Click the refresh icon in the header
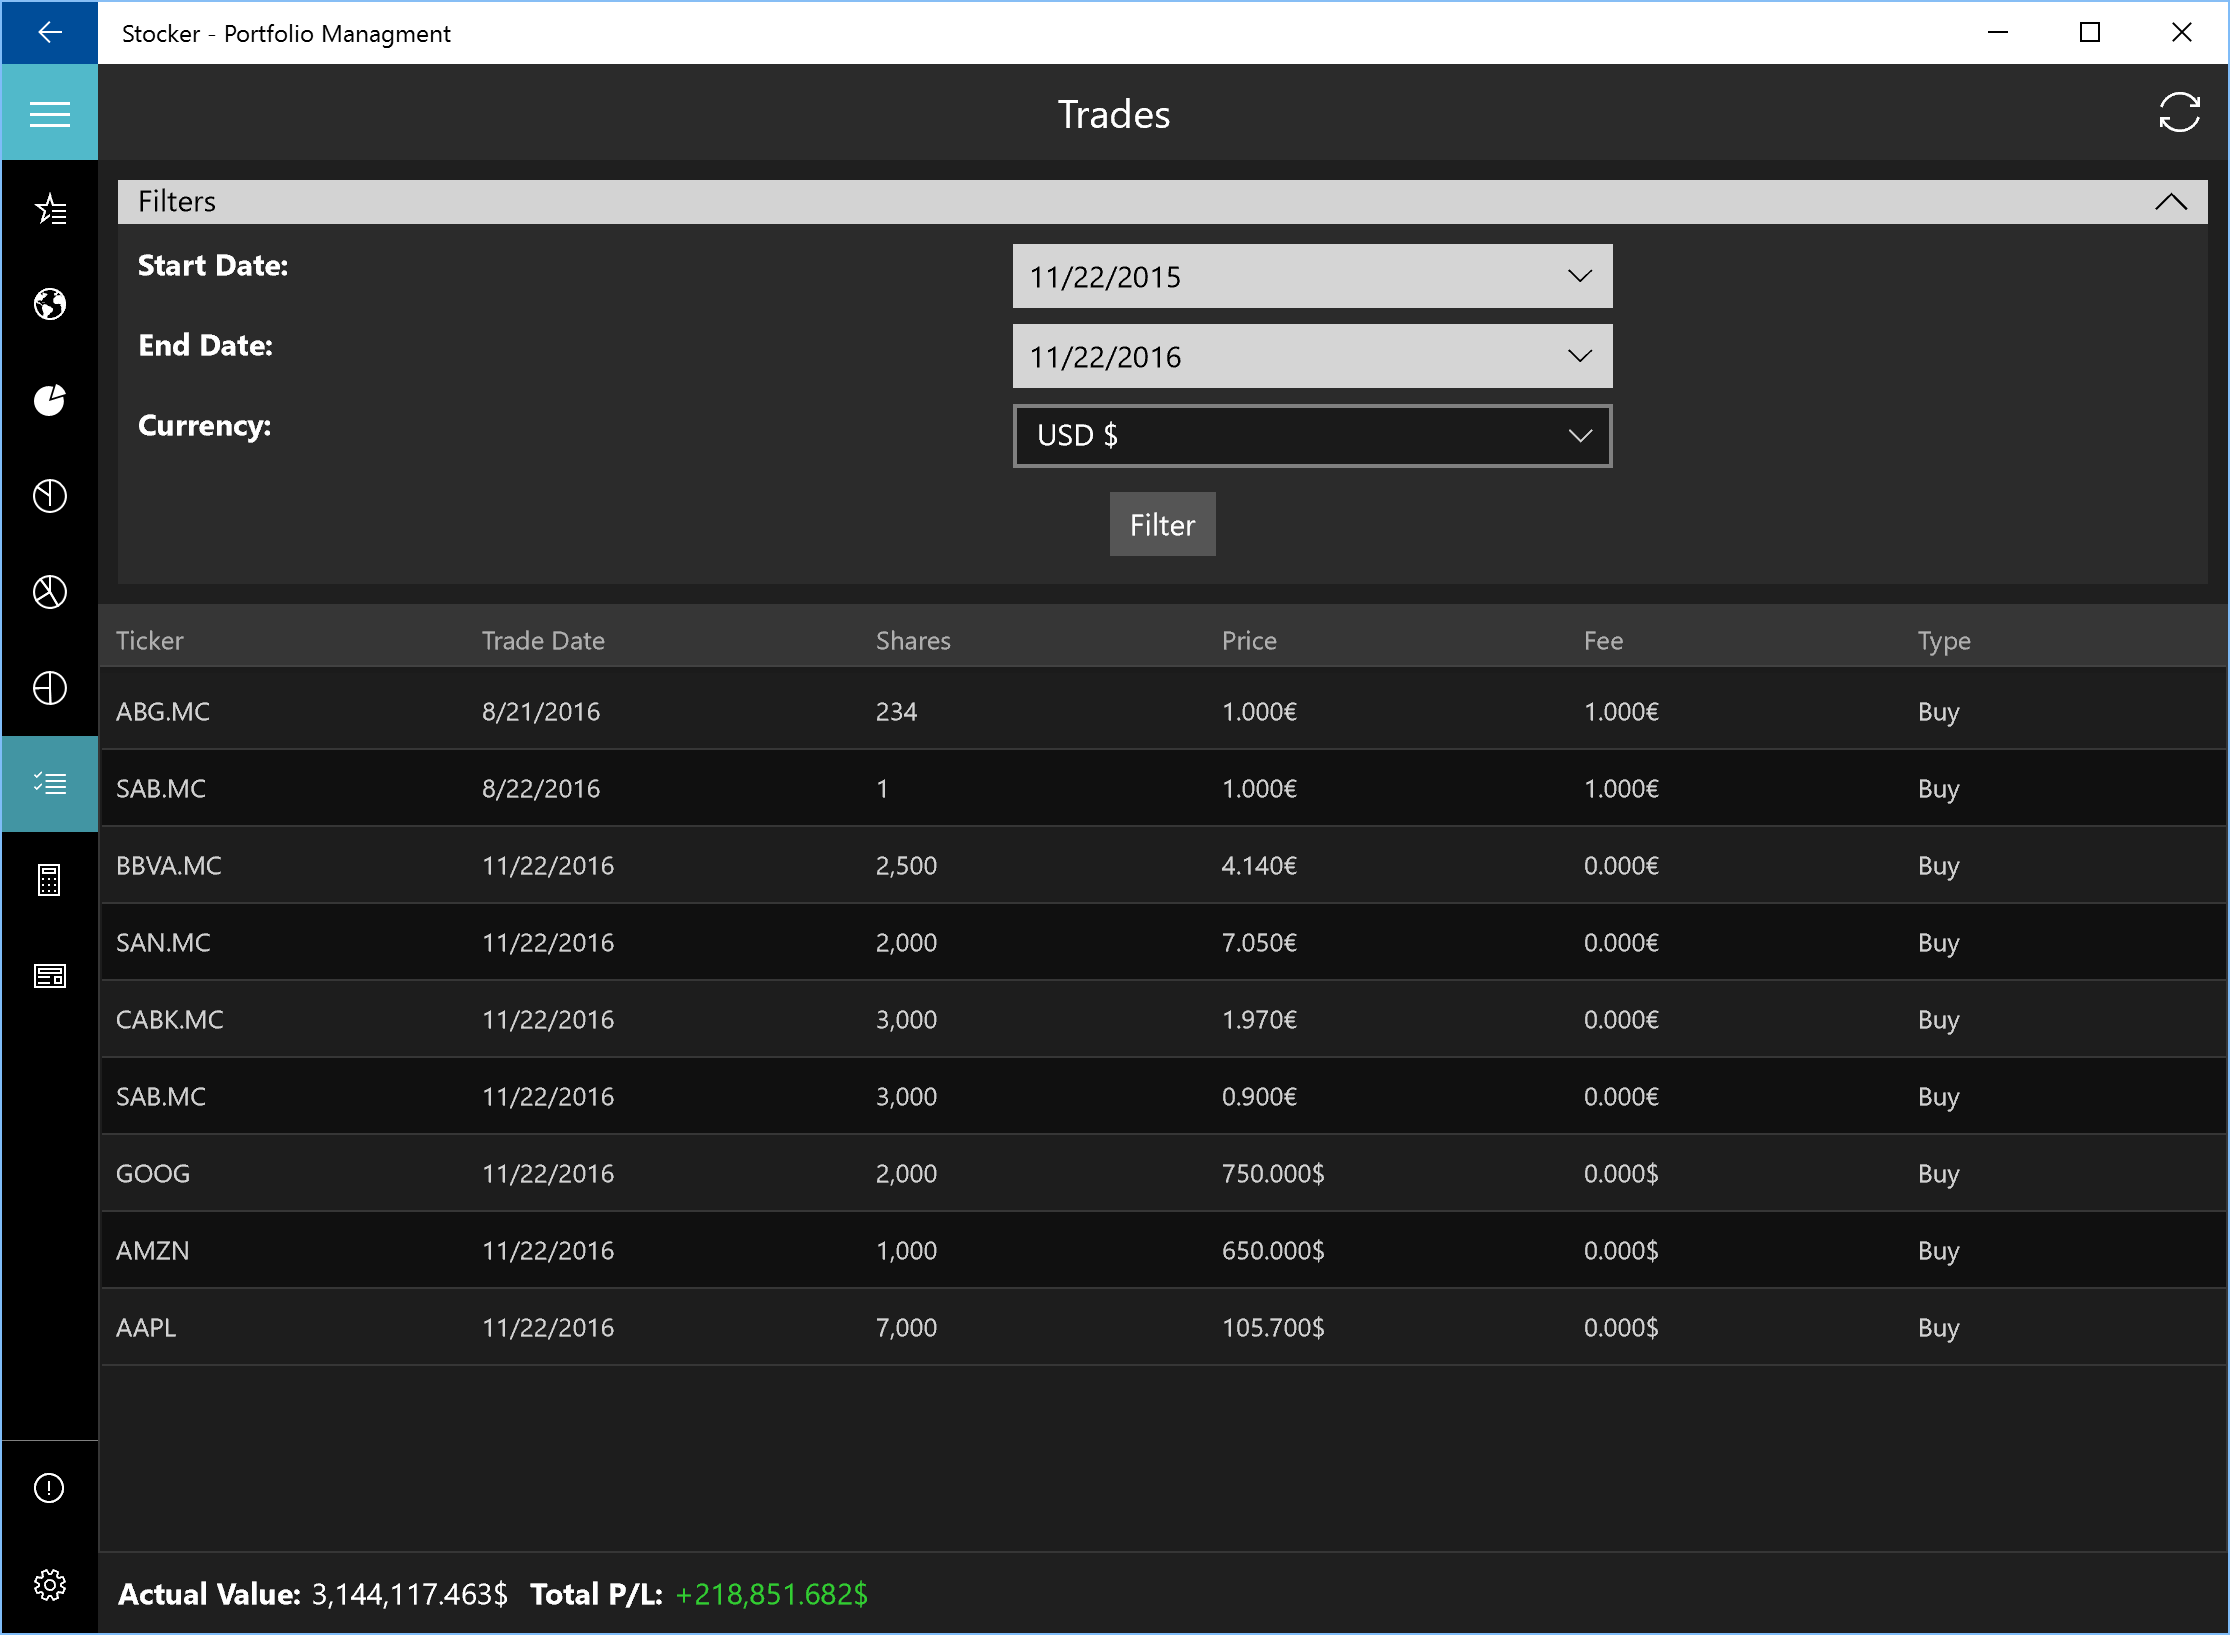The image size is (2230, 1635). 2178,113
